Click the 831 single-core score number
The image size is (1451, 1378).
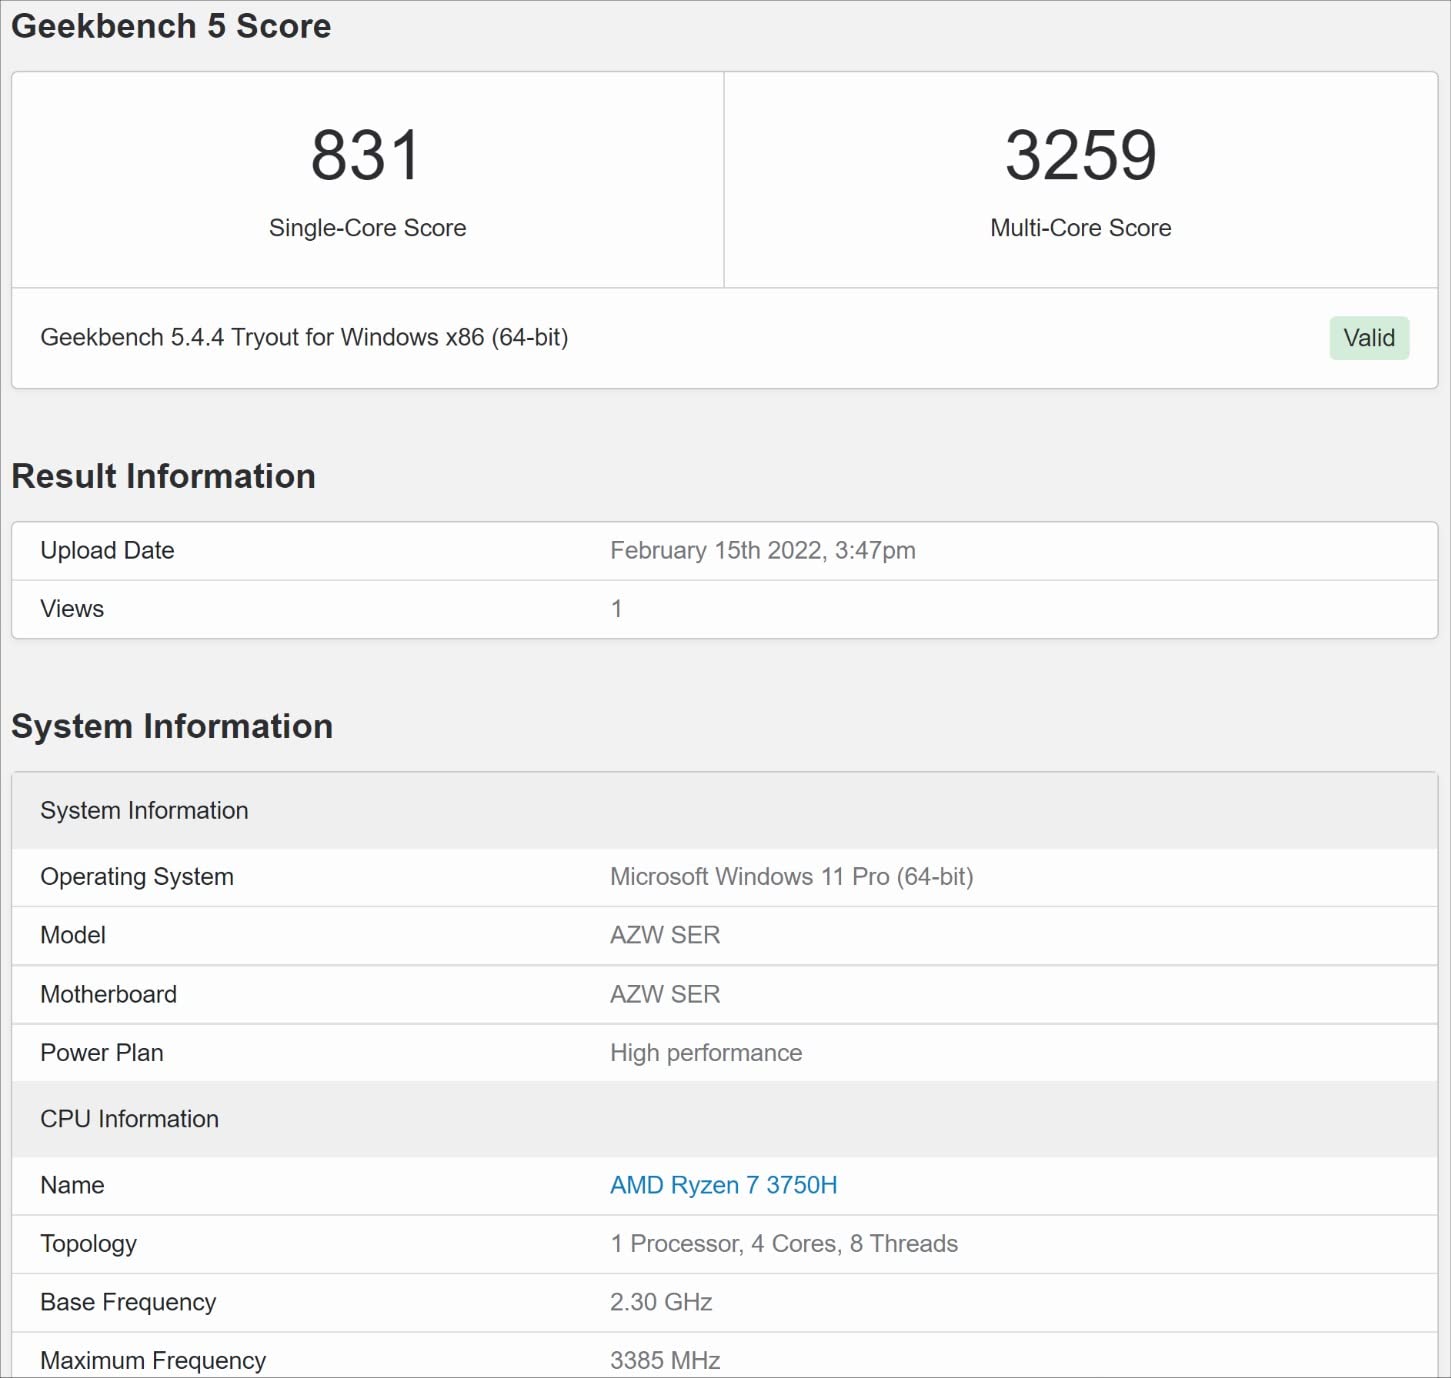pos(366,156)
